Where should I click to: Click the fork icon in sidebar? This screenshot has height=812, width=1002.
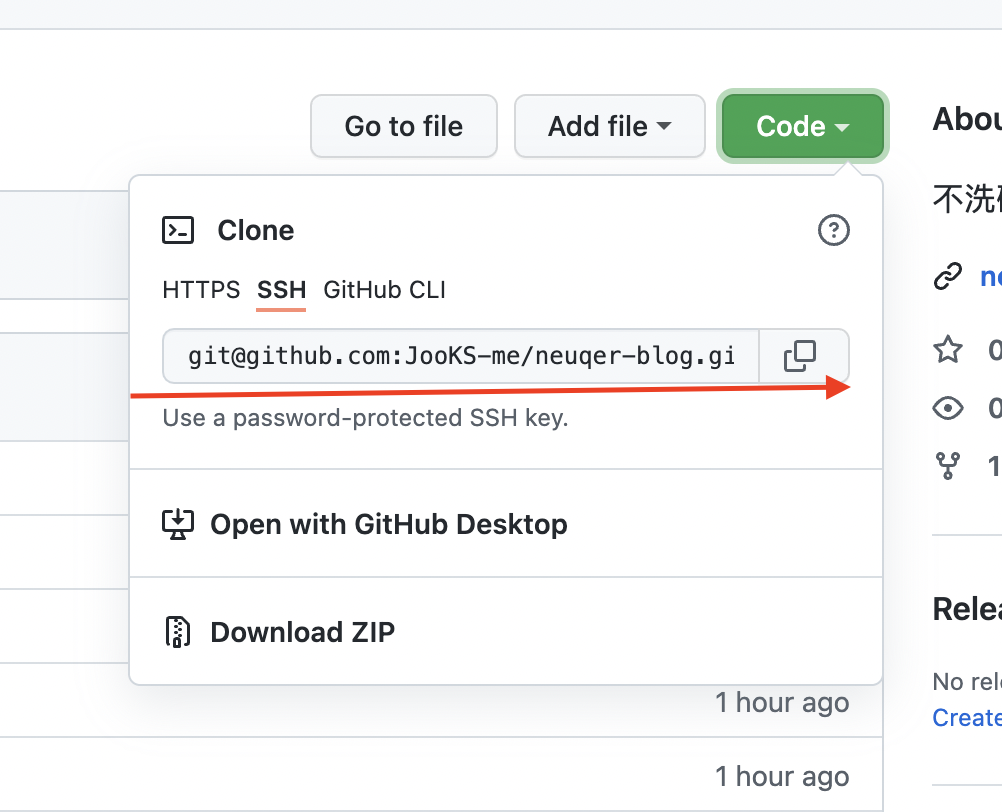pyautogui.click(x=947, y=466)
